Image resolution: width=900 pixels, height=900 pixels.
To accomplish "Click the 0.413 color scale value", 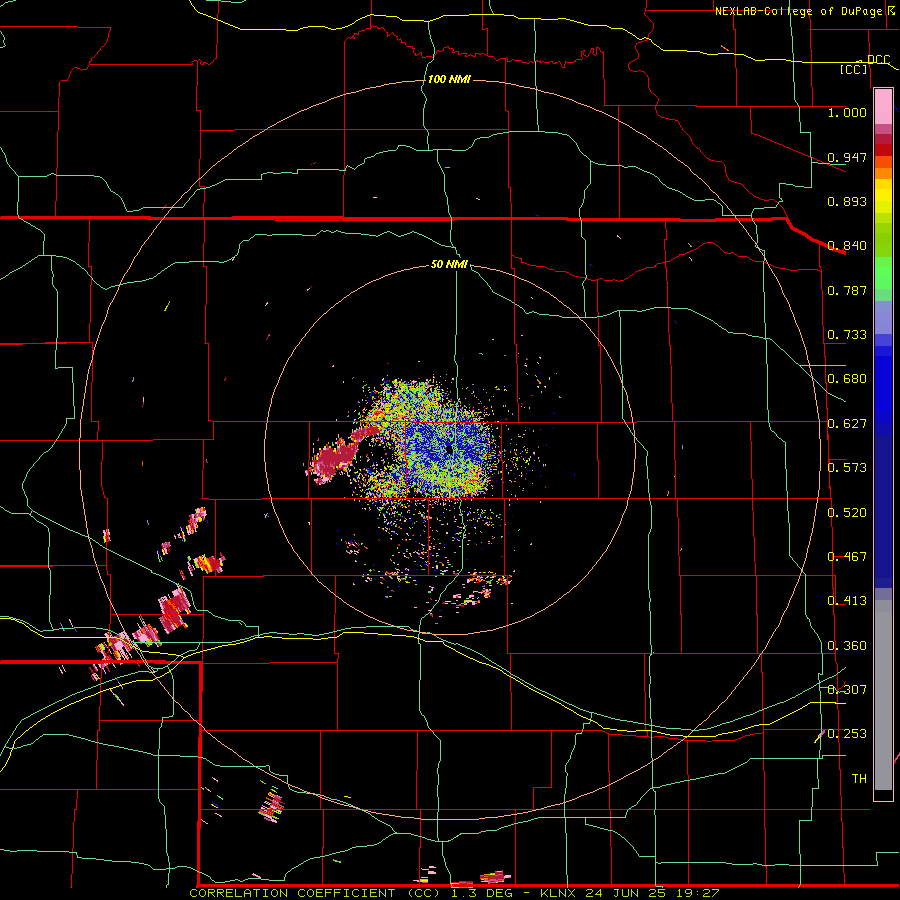I will (x=847, y=601).
